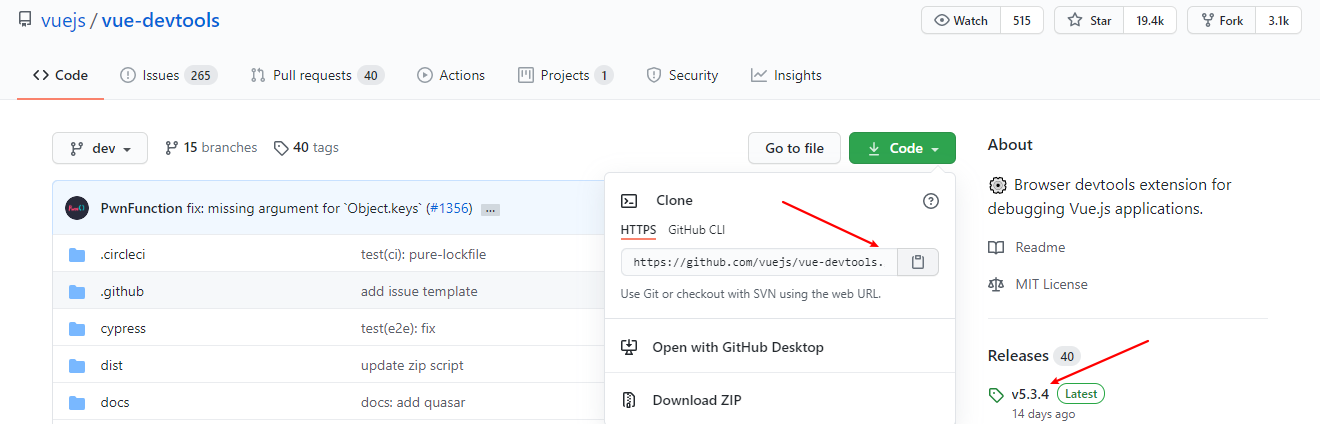Click the GitHub Desktop icon
Viewport: 1320px width, 424px height.
pyautogui.click(x=629, y=347)
